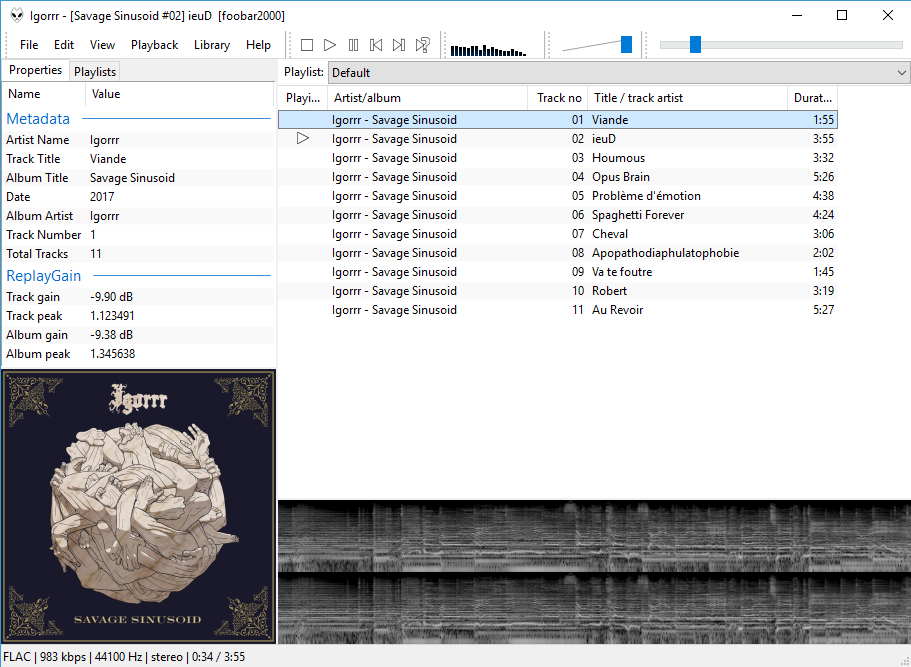The width and height of the screenshot is (911, 667).
Task: Select the track Problème d'émotion
Action: coord(558,196)
